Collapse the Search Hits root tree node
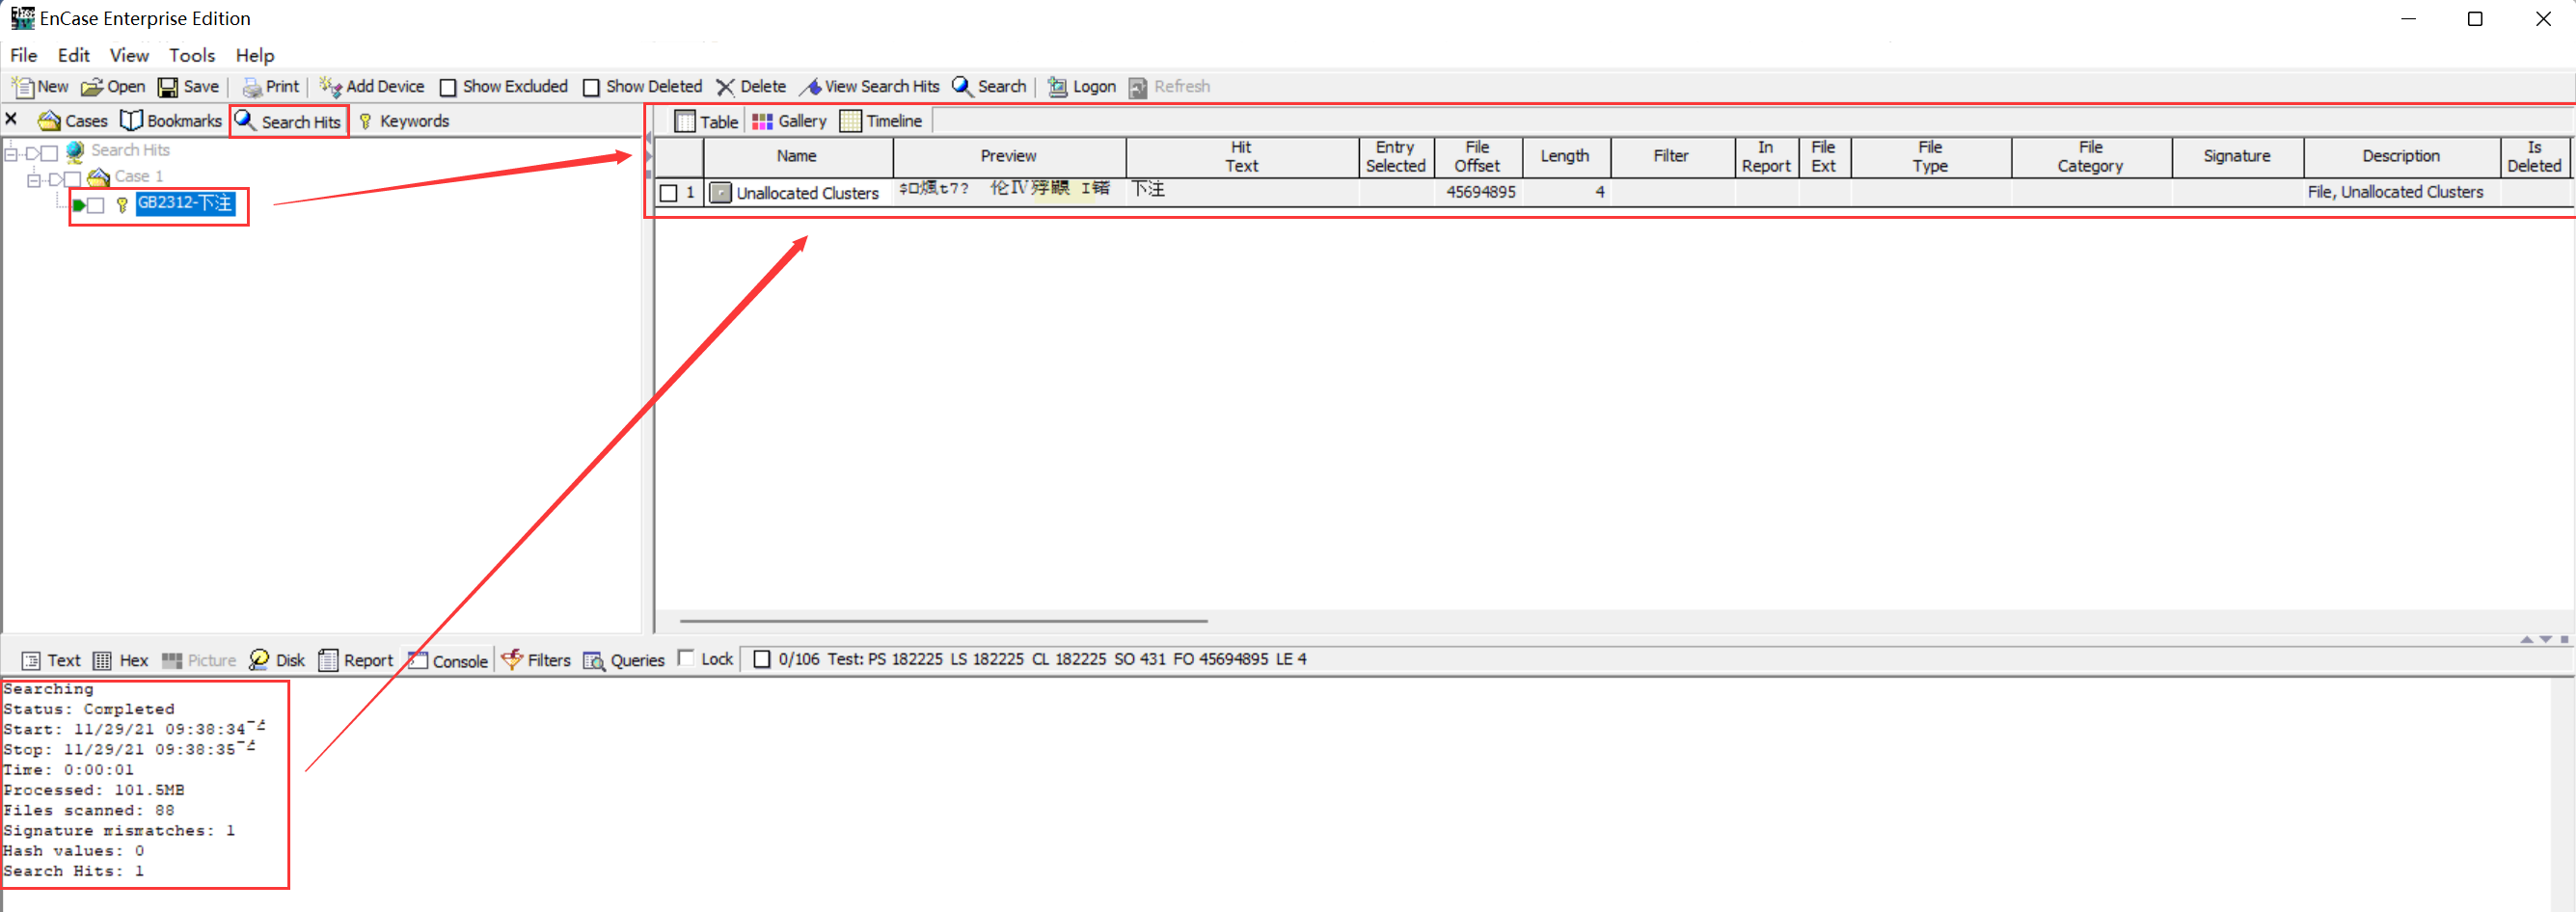 (x=11, y=154)
